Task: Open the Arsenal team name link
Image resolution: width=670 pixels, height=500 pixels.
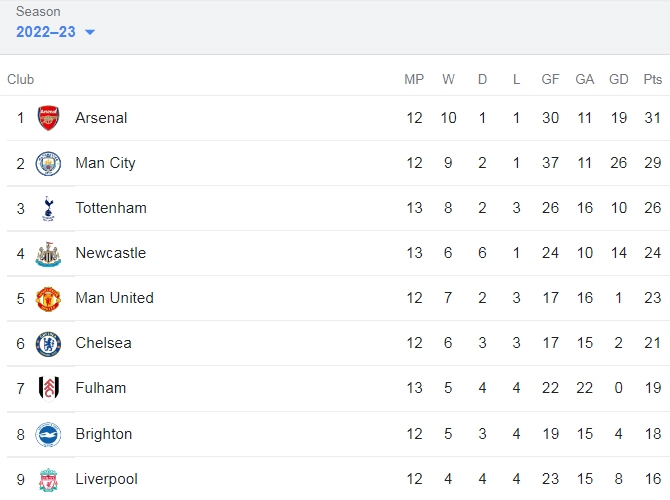Action: click(101, 118)
